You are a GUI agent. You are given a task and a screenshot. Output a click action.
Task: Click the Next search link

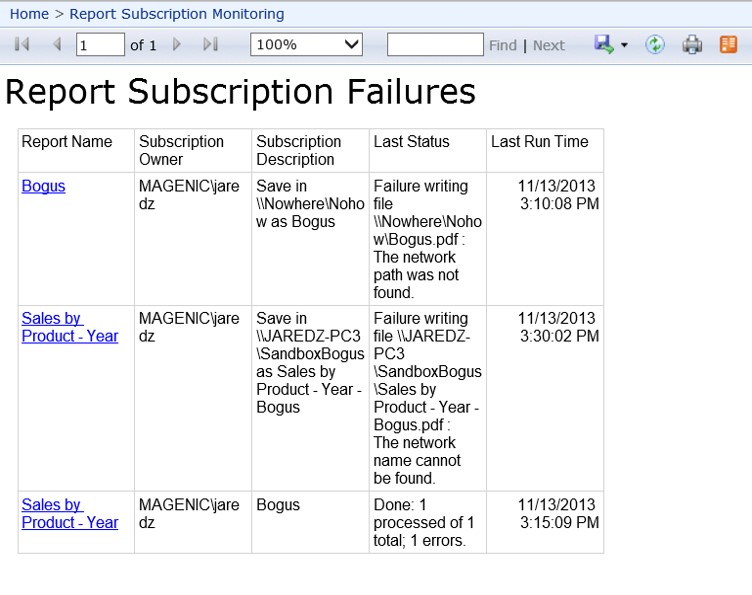point(549,45)
